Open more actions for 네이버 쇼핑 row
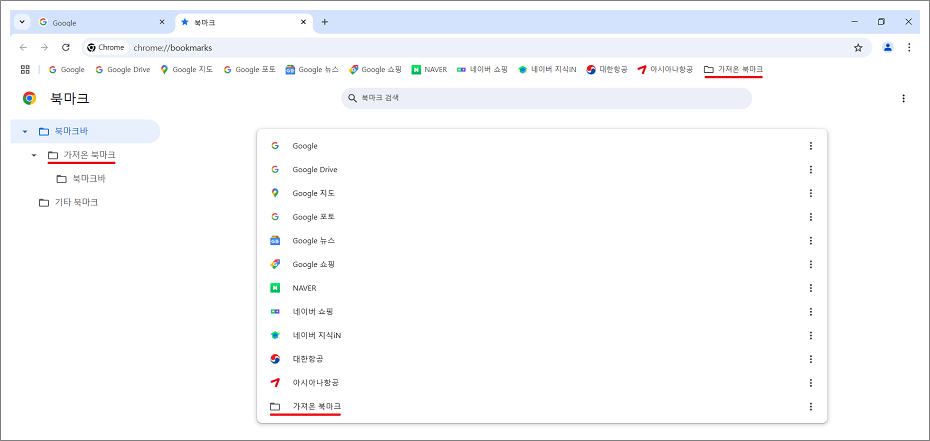Viewport: 930px width, 441px height. click(811, 312)
